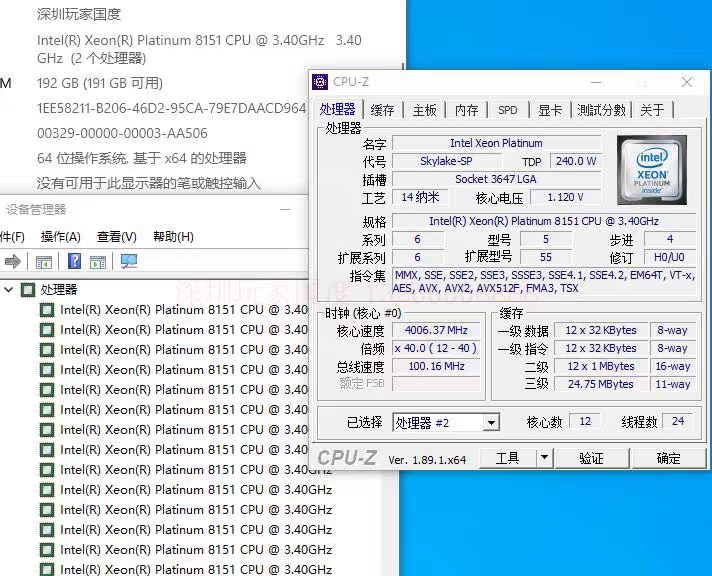Click the 代号 value Skylake-SP
The width and height of the screenshot is (712, 576).
pos(446,161)
